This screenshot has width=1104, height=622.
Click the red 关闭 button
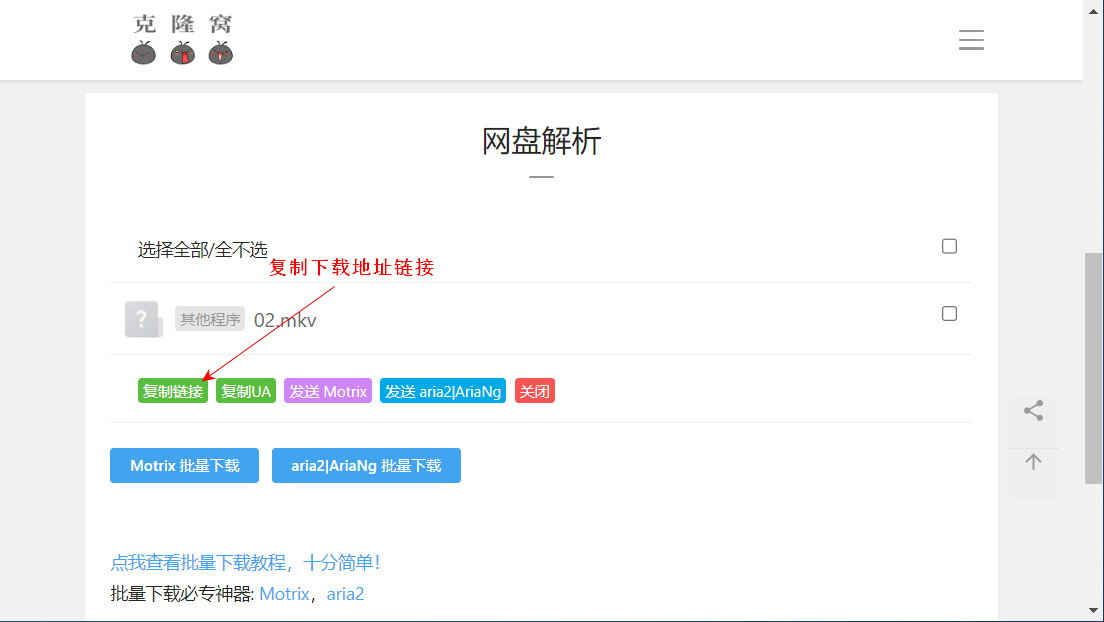[534, 391]
